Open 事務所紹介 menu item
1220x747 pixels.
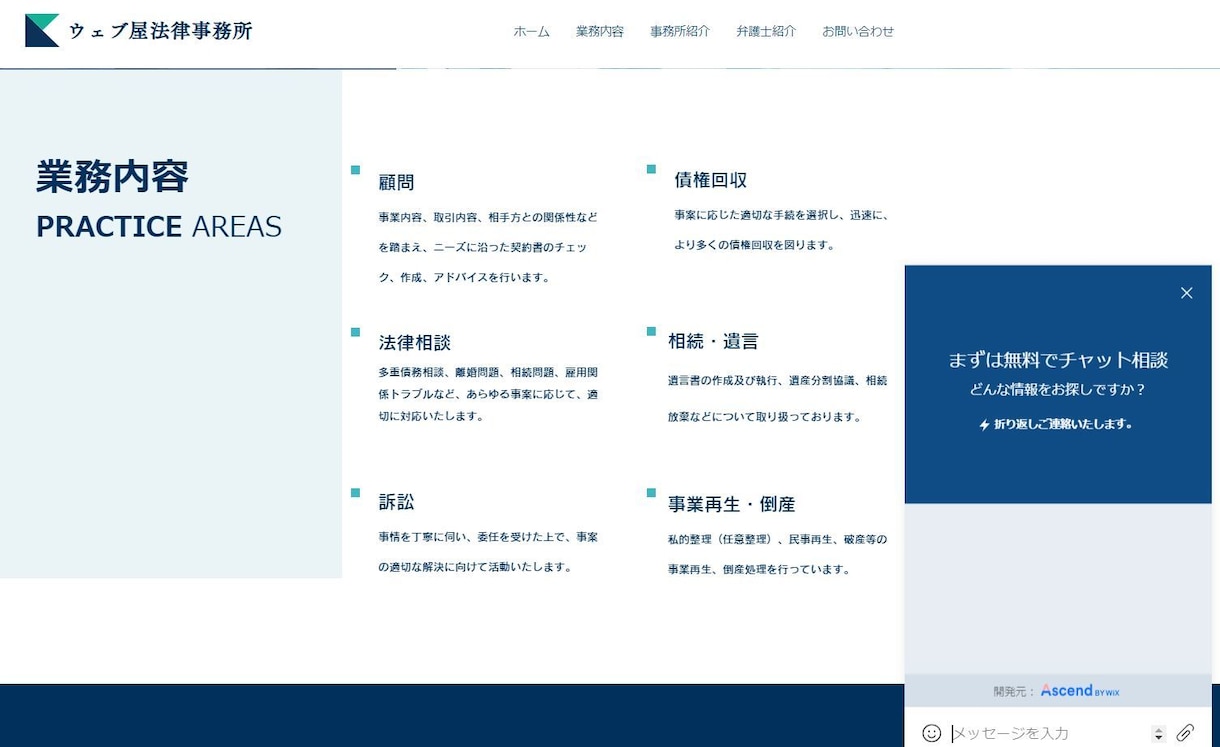coord(680,31)
